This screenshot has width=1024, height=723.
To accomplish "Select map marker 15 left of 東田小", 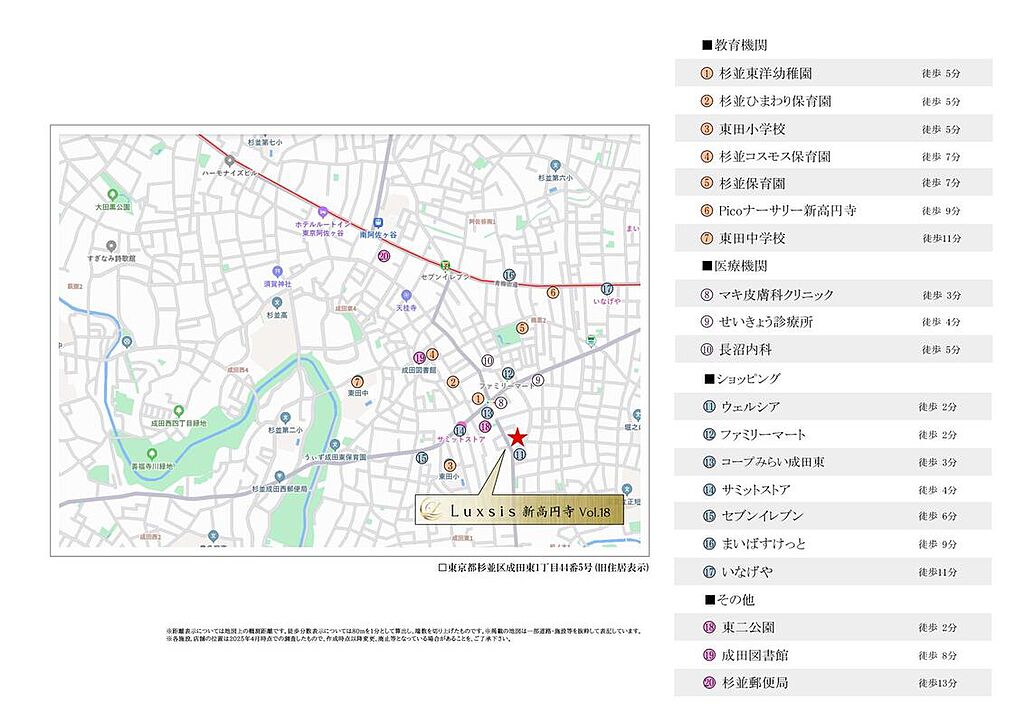I will 422,458.
